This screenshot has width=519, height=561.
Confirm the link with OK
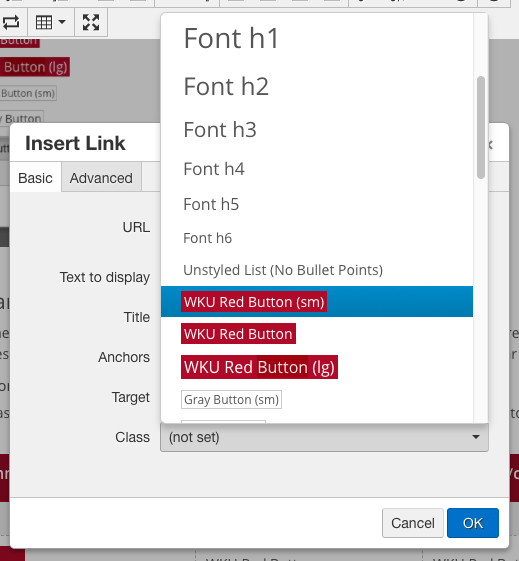[x=473, y=523]
